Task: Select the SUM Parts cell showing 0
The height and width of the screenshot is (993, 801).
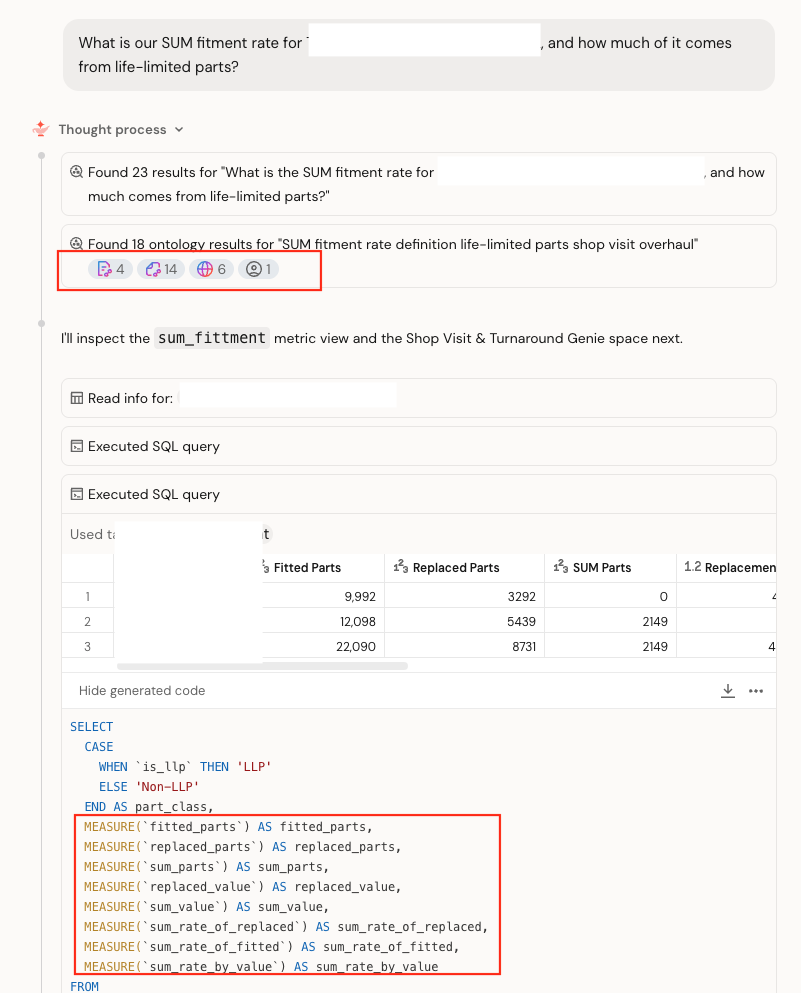Action: [x=610, y=597]
